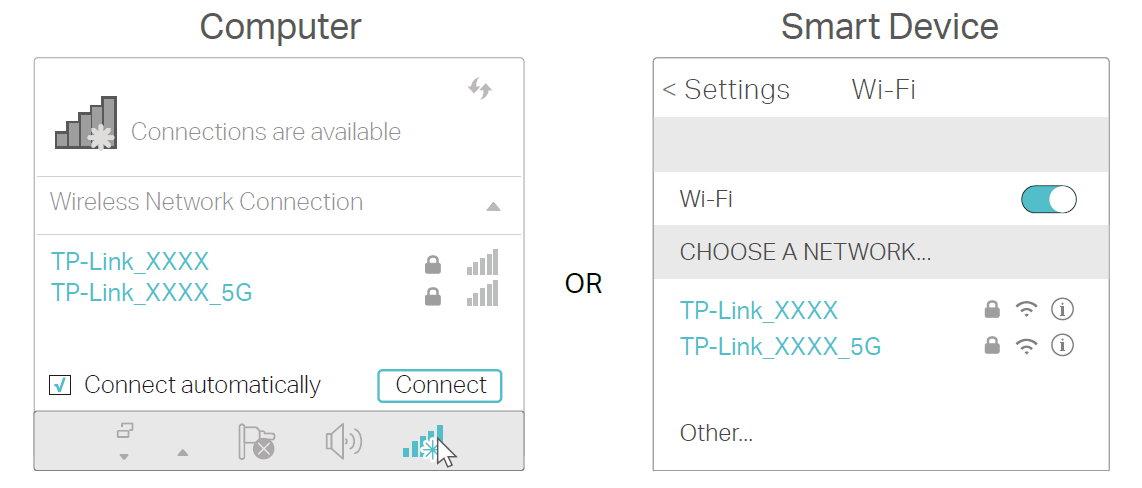Open the Action Center flag icon
The height and width of the screenshot is (488, 1142).
(256, 441)
